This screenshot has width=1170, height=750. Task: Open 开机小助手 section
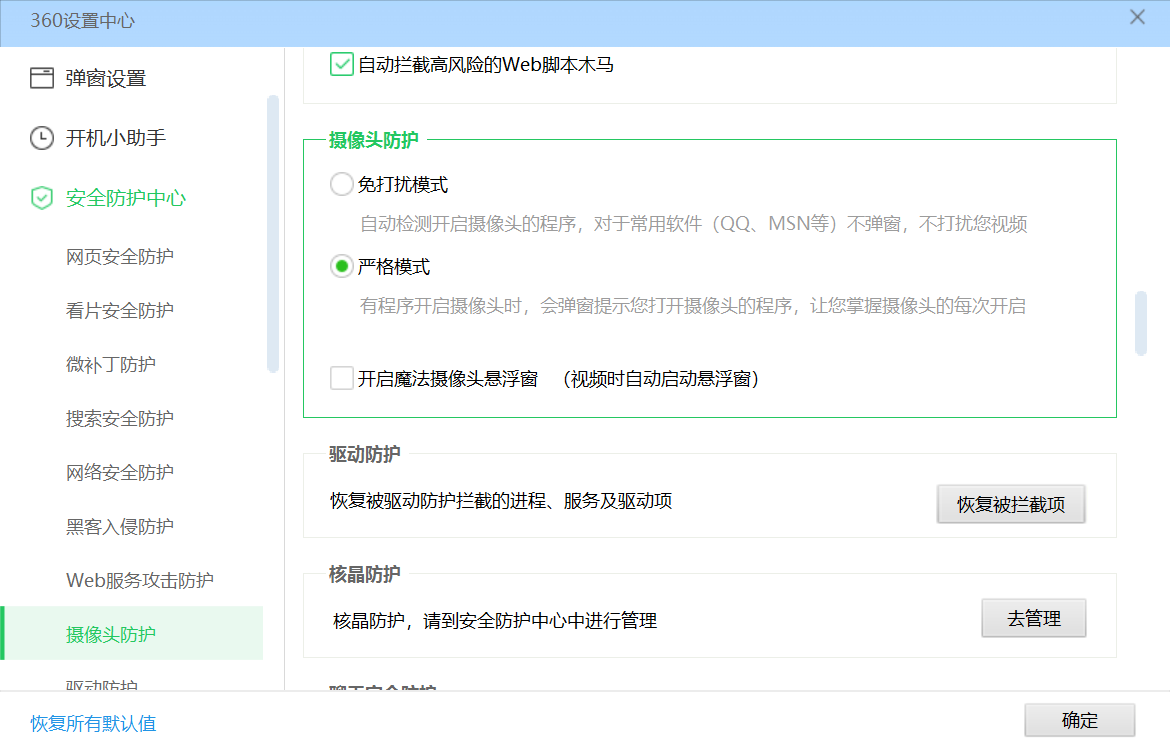point(116,138)
